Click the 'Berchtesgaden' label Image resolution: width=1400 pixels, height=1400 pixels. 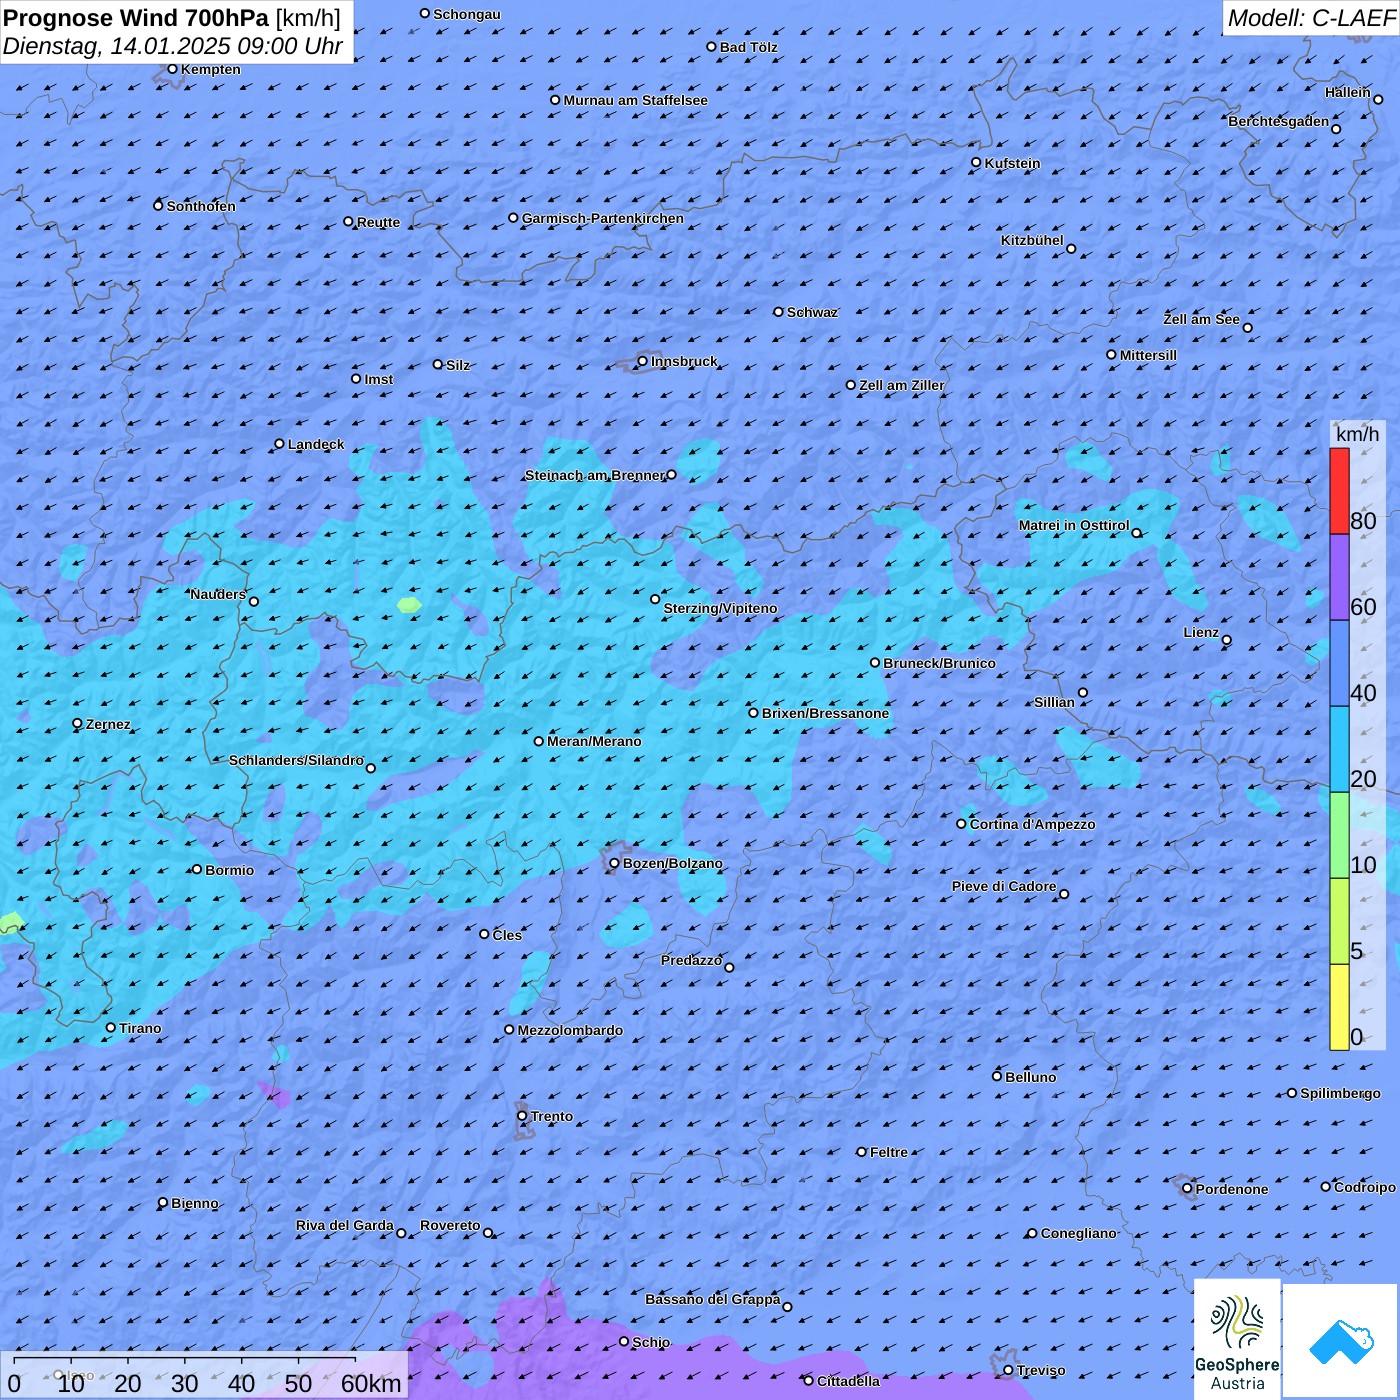1278,121
